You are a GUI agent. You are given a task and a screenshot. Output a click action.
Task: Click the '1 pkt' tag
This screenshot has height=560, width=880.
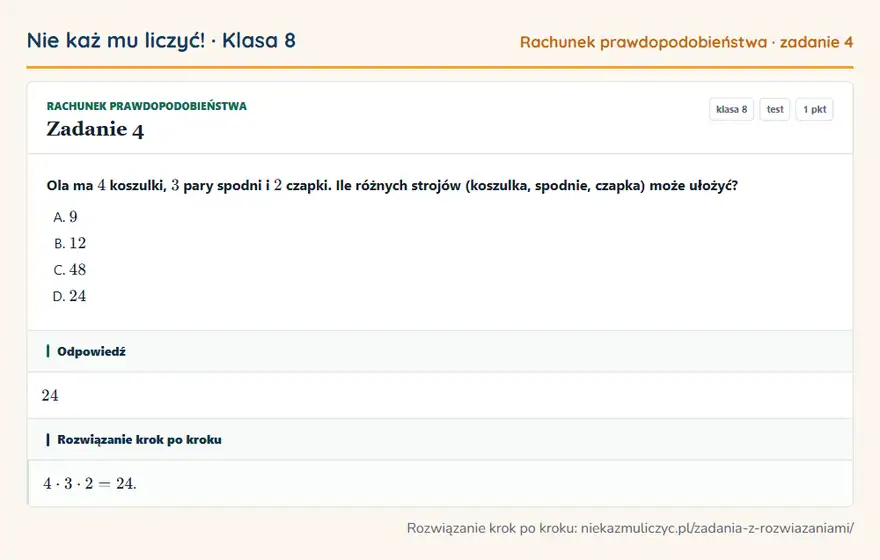(x=814, y=109)
